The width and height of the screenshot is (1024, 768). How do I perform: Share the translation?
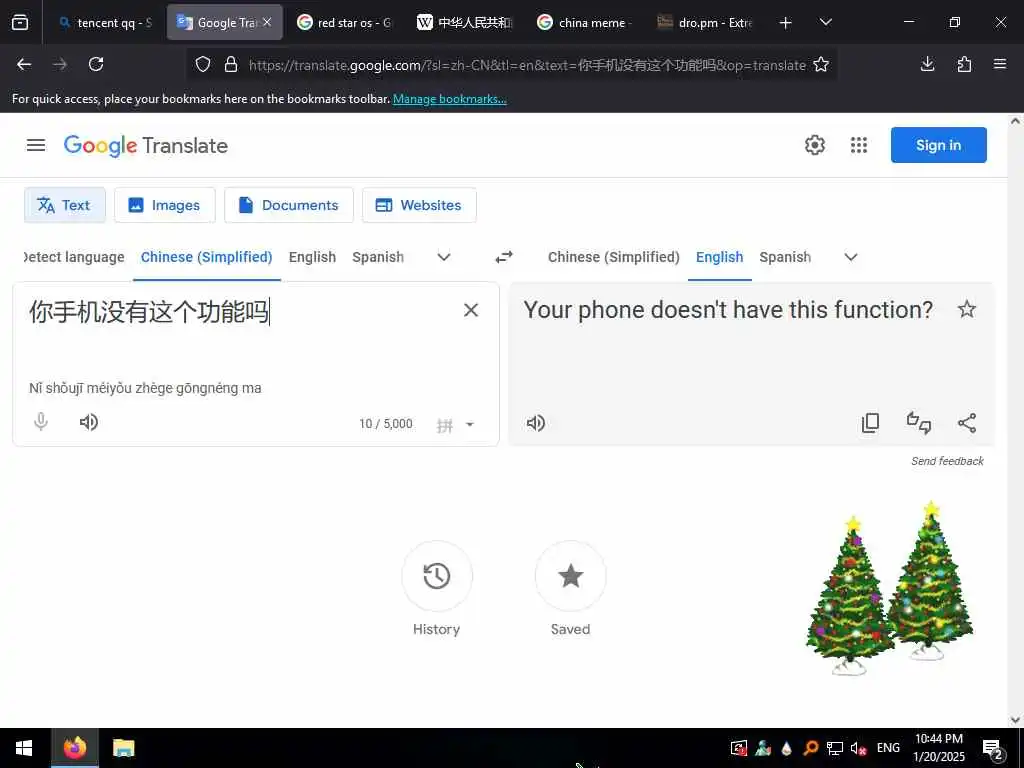[967, 423]
